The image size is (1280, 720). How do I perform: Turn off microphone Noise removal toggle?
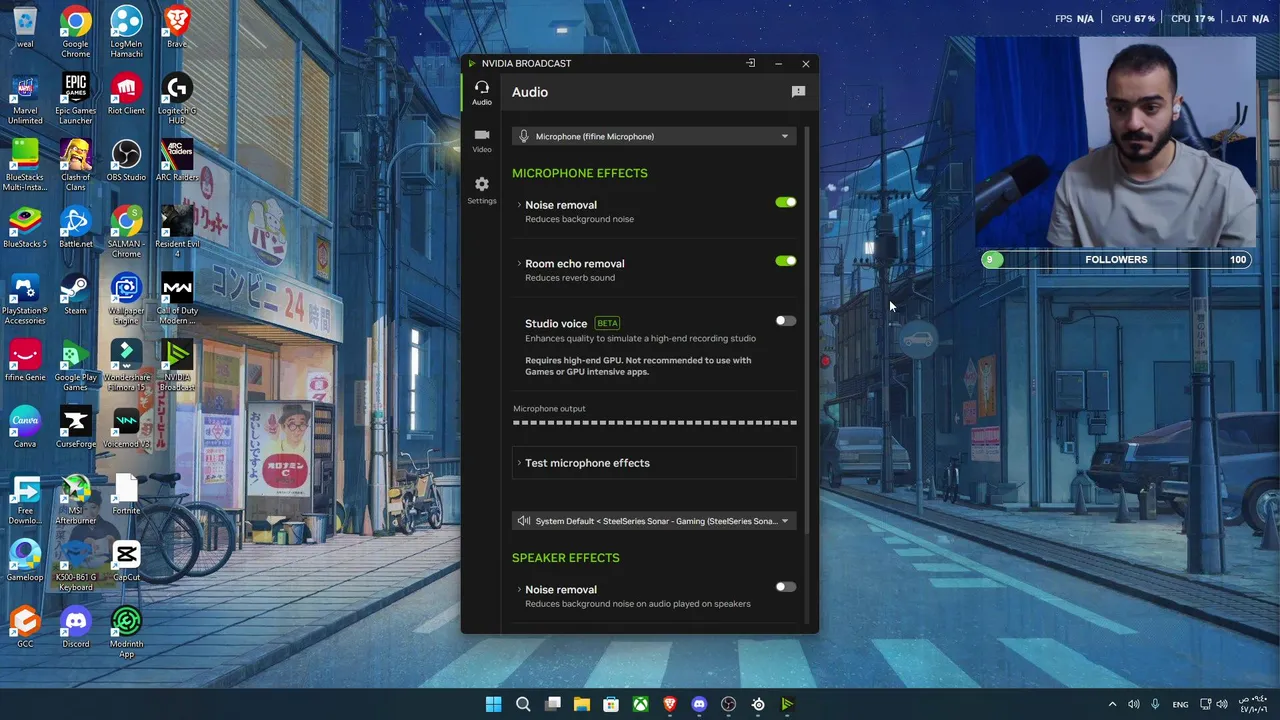786,202
